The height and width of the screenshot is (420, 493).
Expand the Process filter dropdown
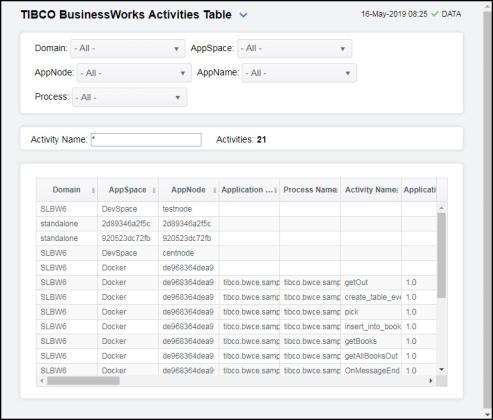point(130,97)
